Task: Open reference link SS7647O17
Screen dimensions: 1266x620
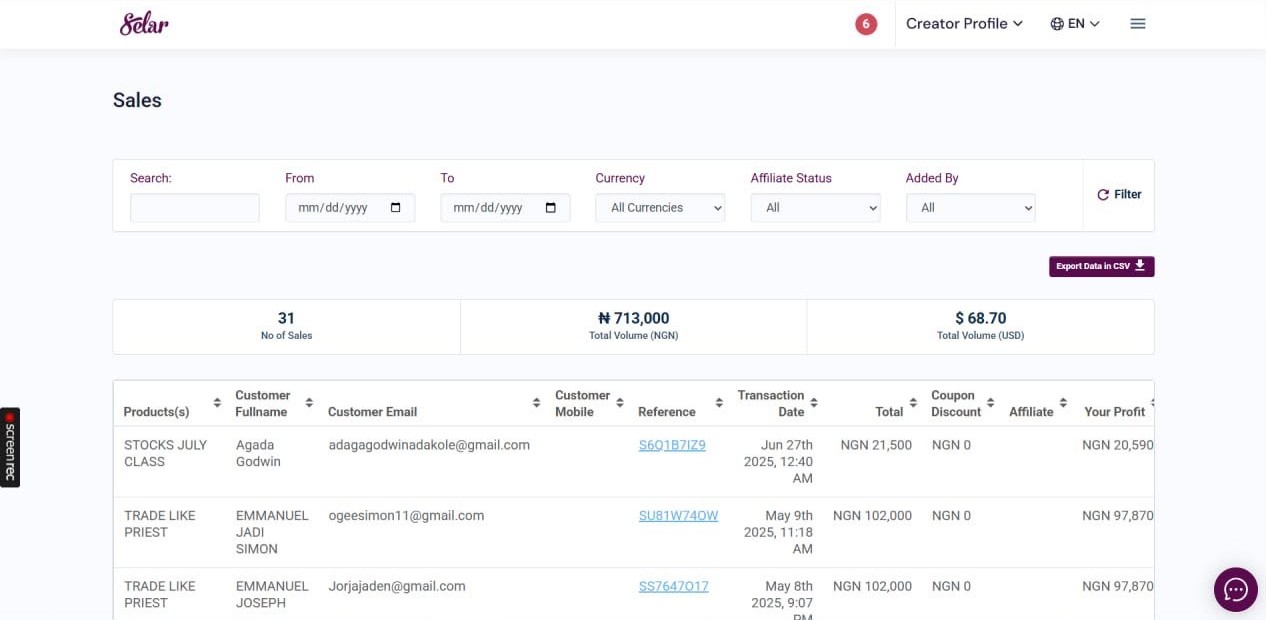Action: (x=673, y=587)
